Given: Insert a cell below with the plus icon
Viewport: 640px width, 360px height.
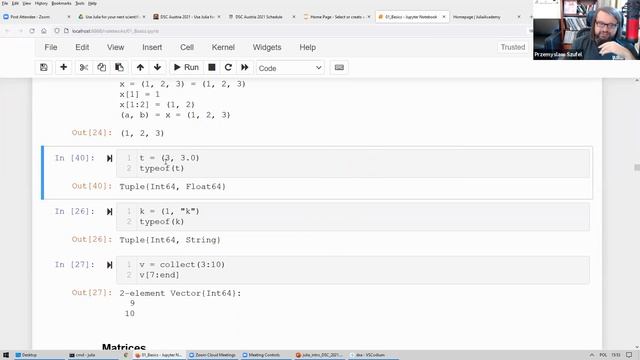Looking at the screenshot, I should pyautogui.click(x=63, y=67).
